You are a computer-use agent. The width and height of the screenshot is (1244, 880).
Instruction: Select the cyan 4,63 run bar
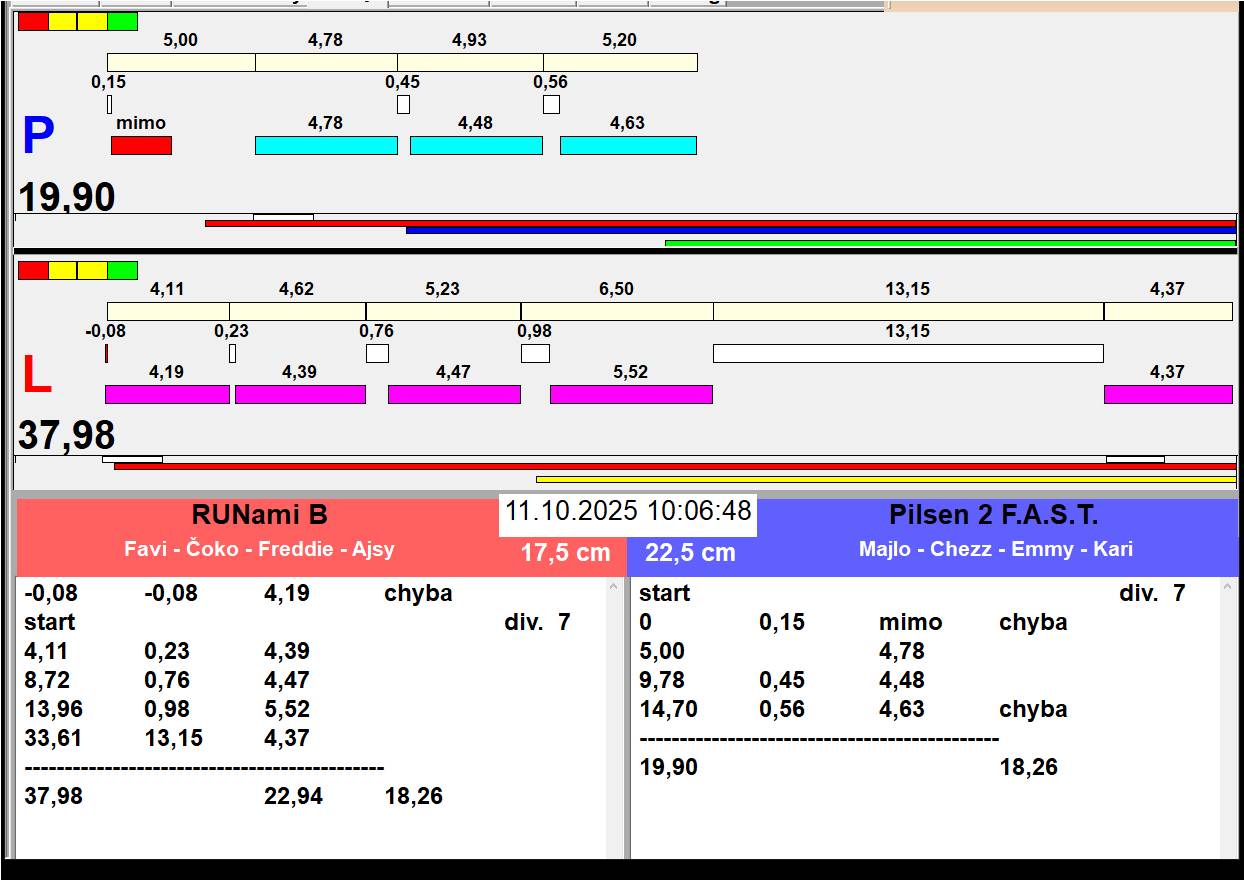click(628, 145)
